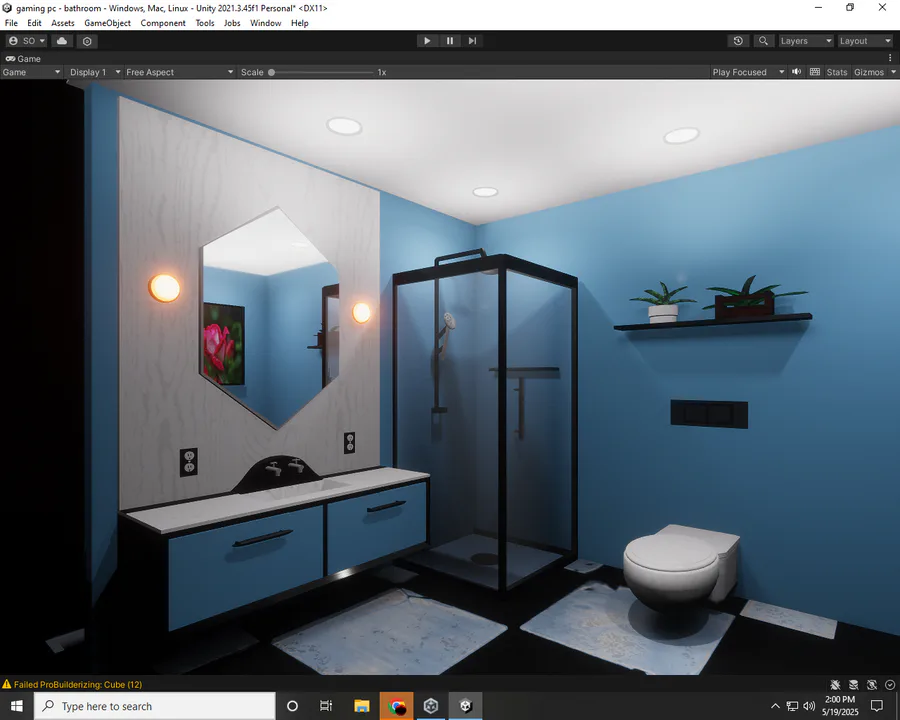Screen dimensions: 900x720
Task: Open the Game view options kebab menu
Action: click(x=890, y=58)
